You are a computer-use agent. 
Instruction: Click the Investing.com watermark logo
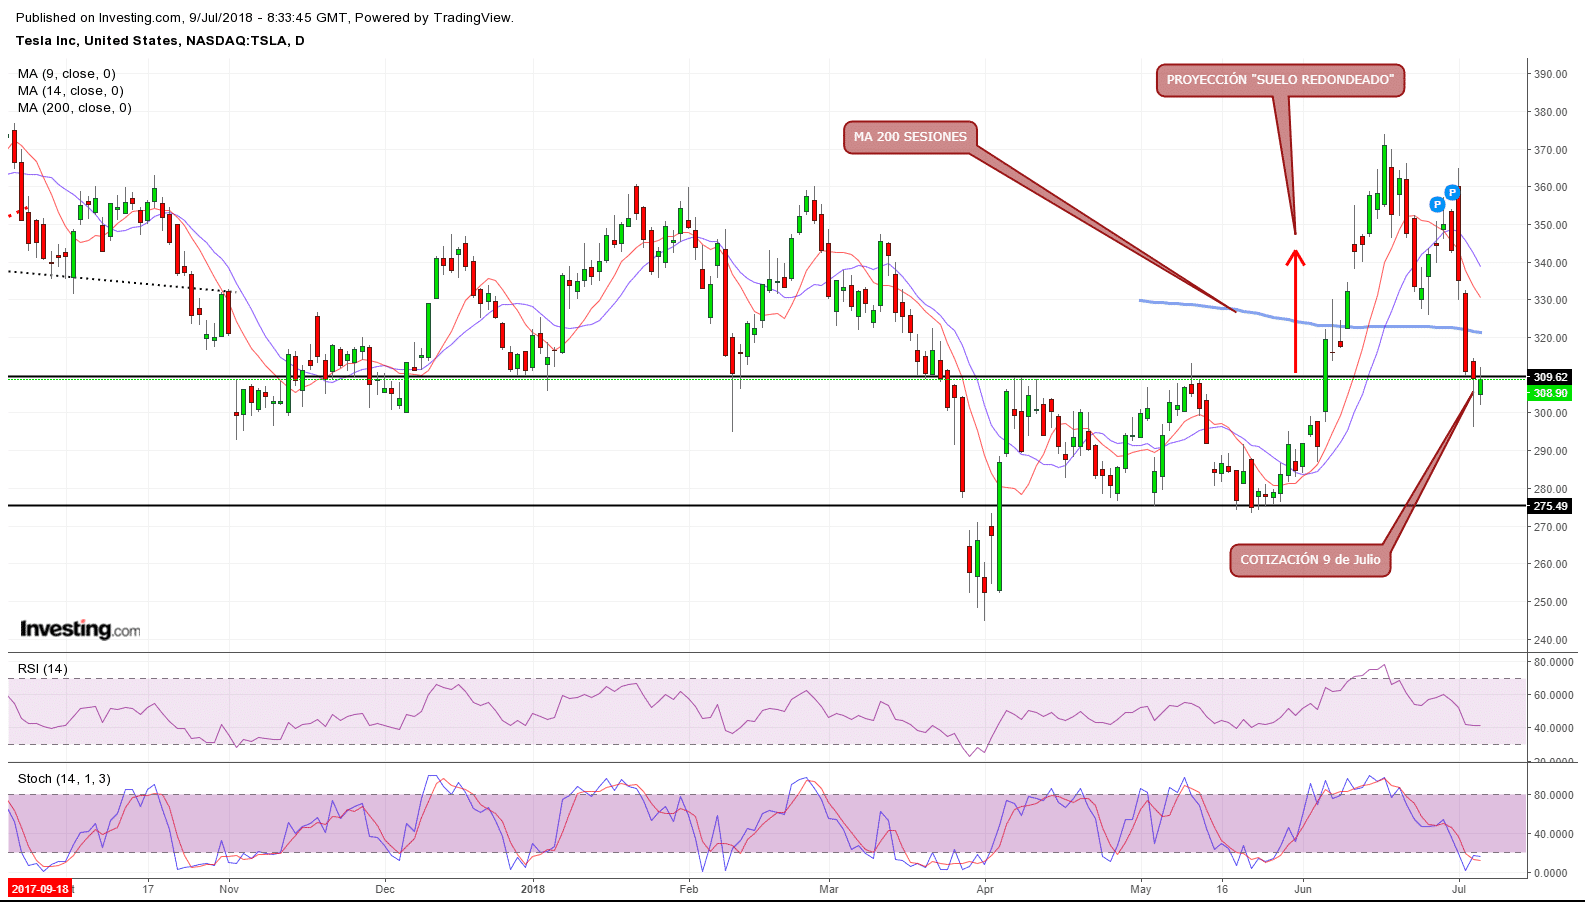(80, 629)
